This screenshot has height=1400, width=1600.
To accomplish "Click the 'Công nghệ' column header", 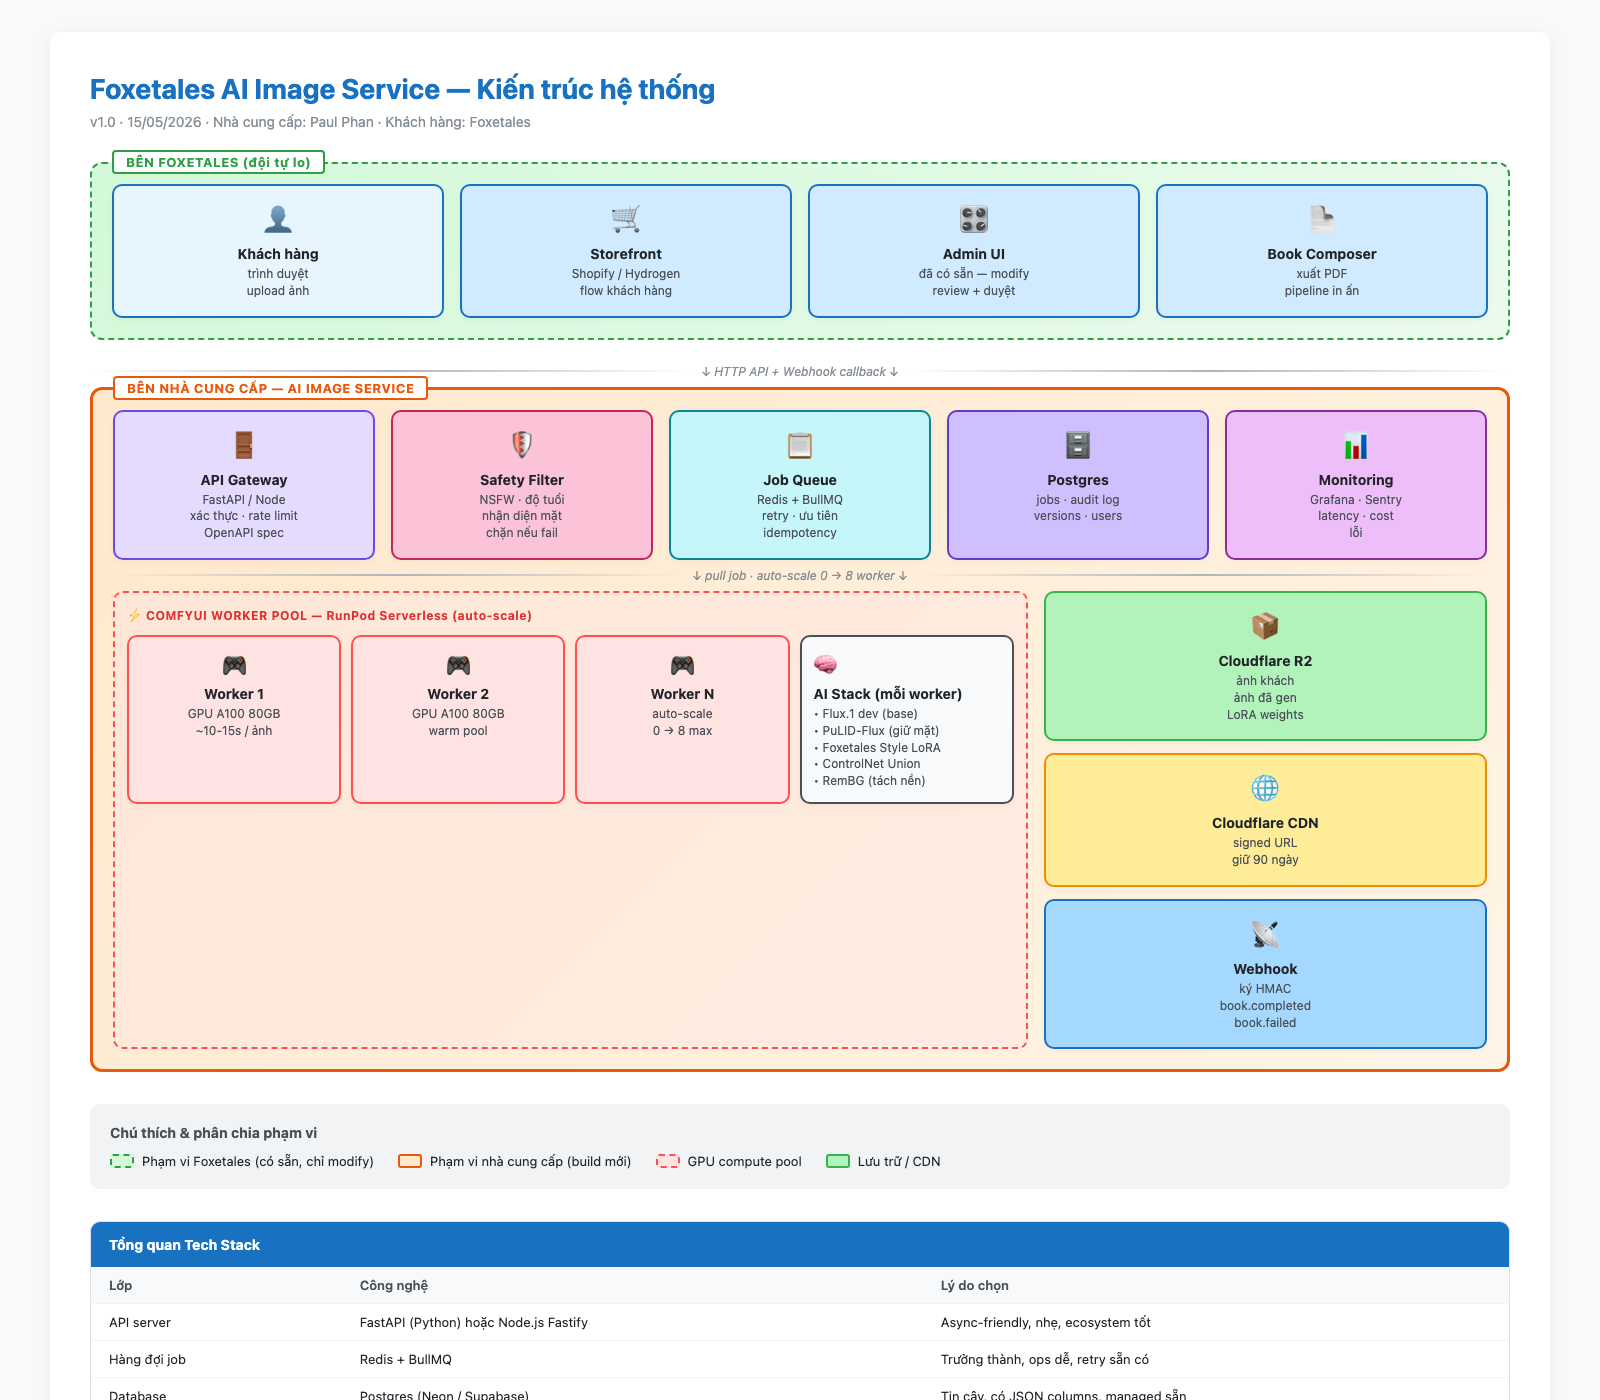I will (394, 1285).
